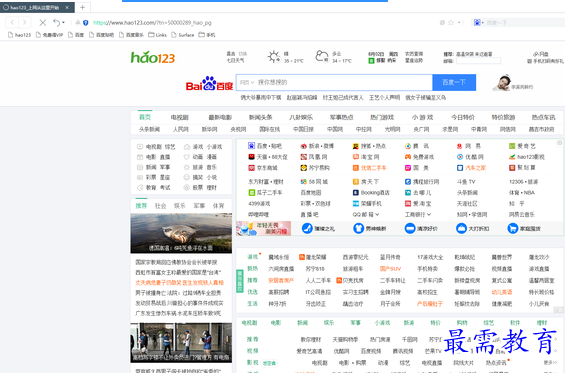Viewport: 565px width, 373px height.
Task: Open the Booking酒店 link
Action: [372, 193]
